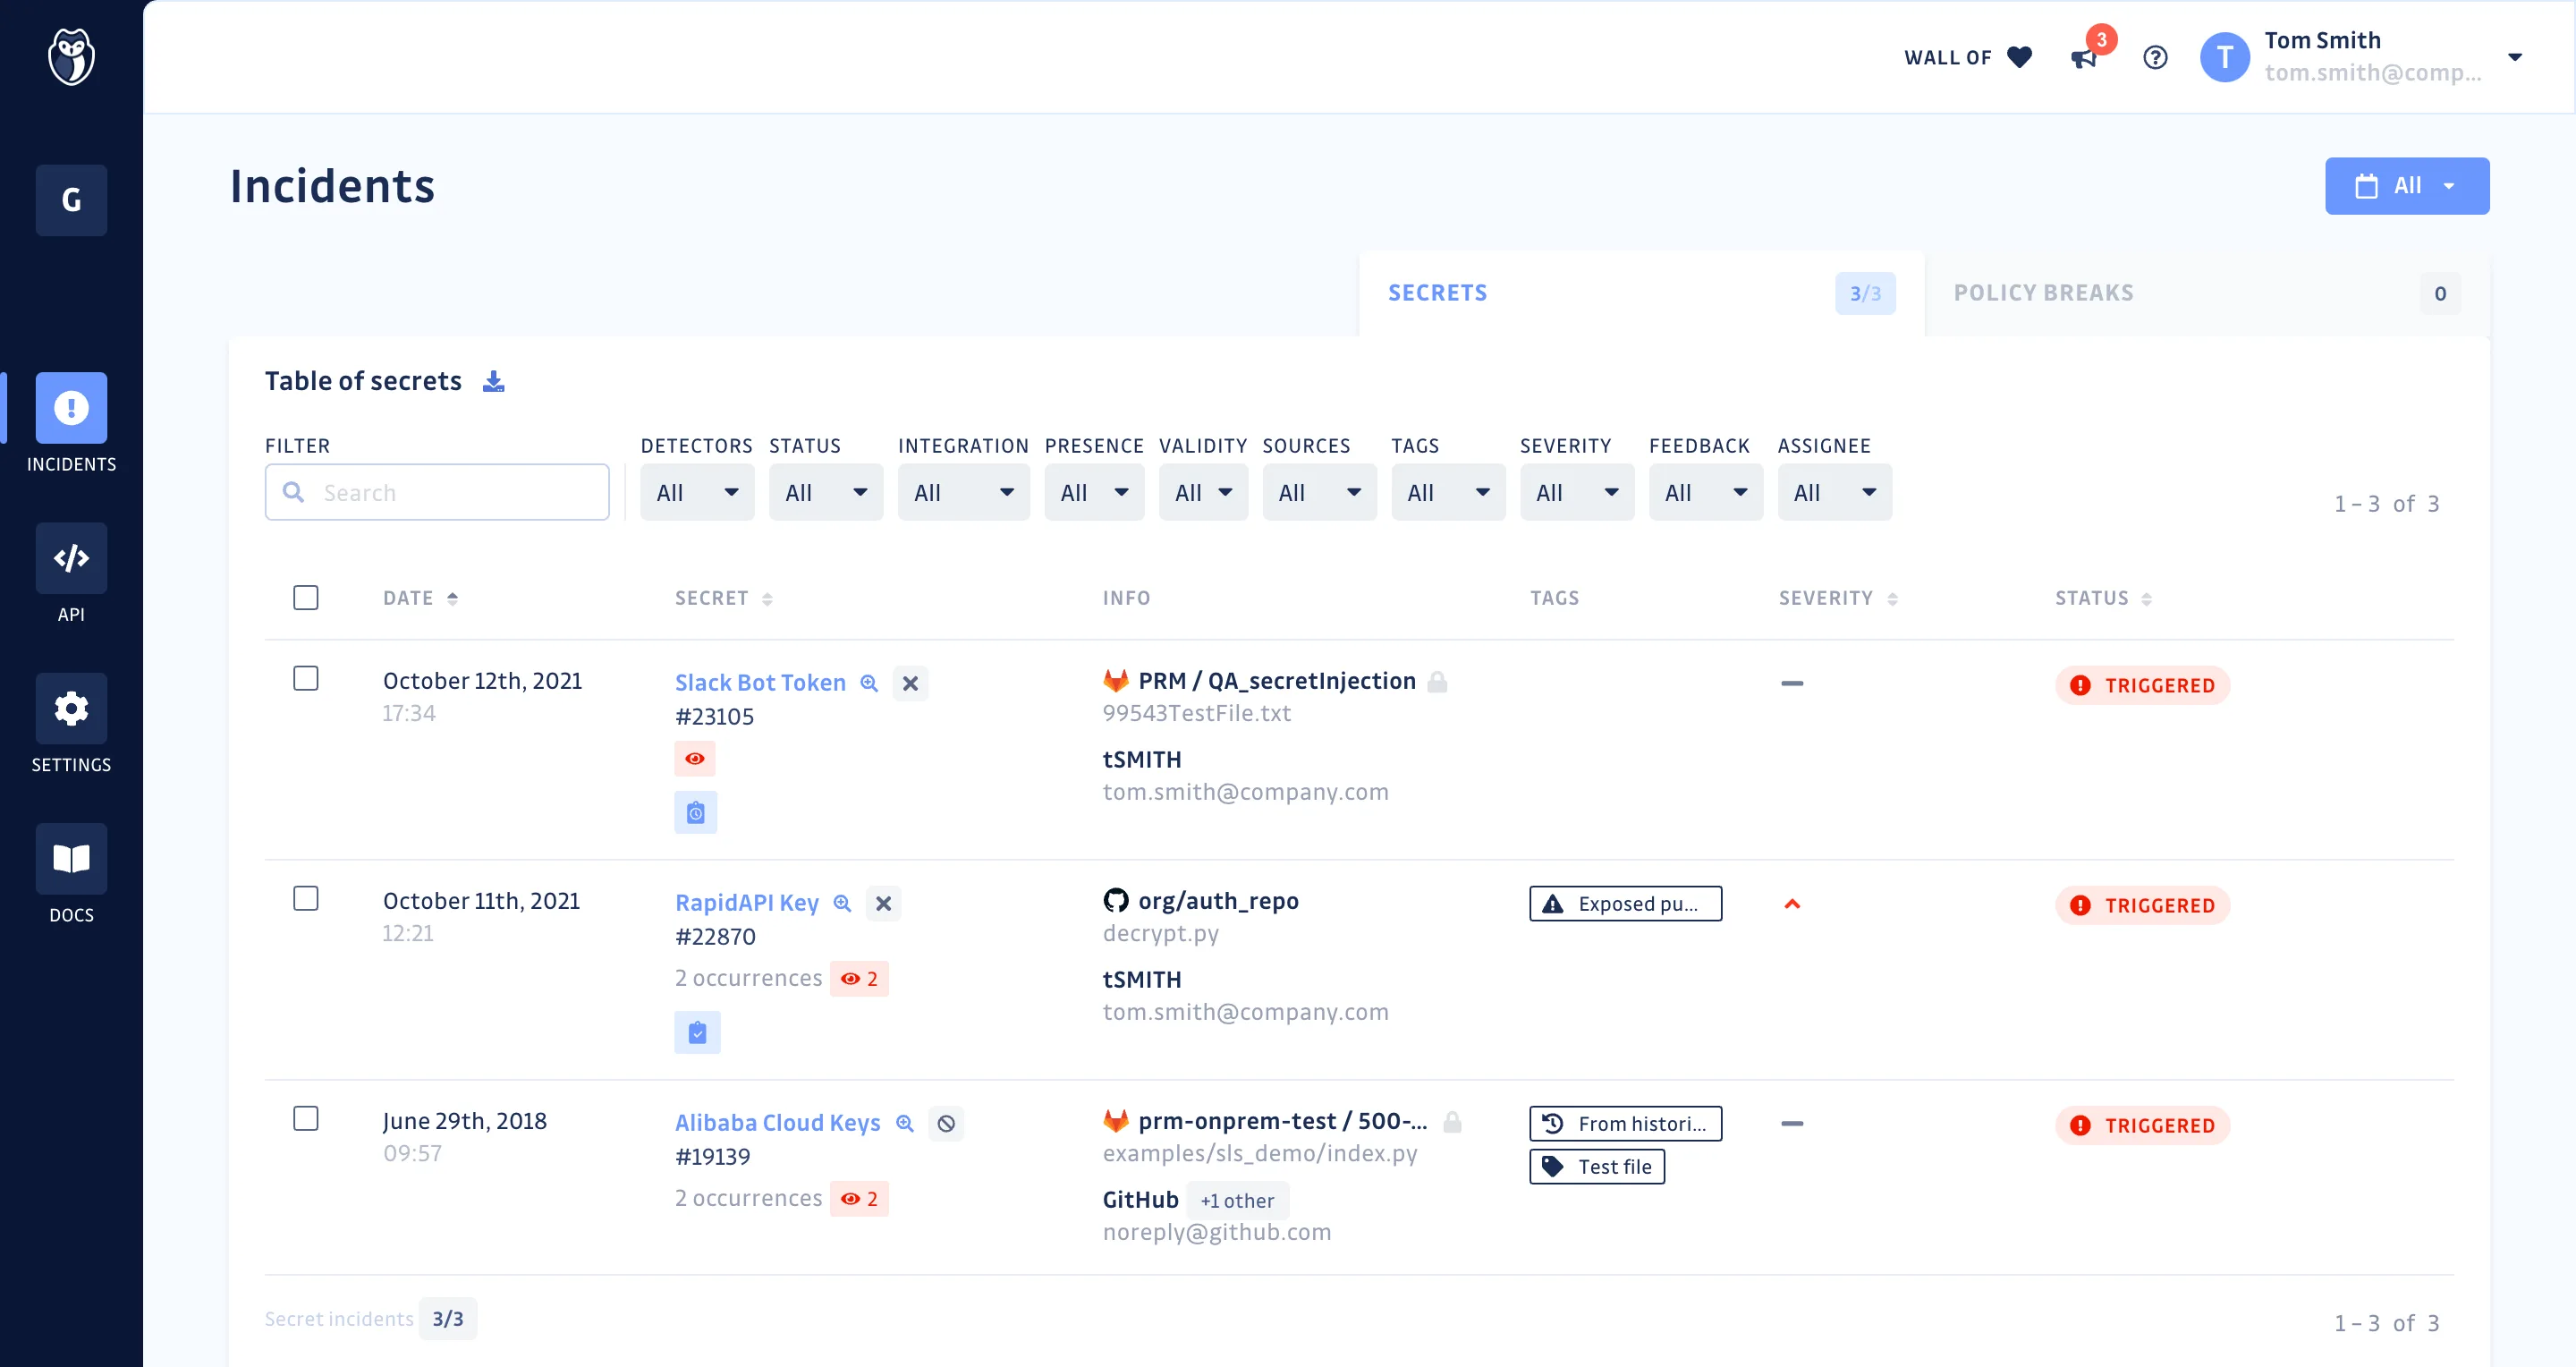Download the table of secrets
The image size is (2576, 1367).
[493, 381]
